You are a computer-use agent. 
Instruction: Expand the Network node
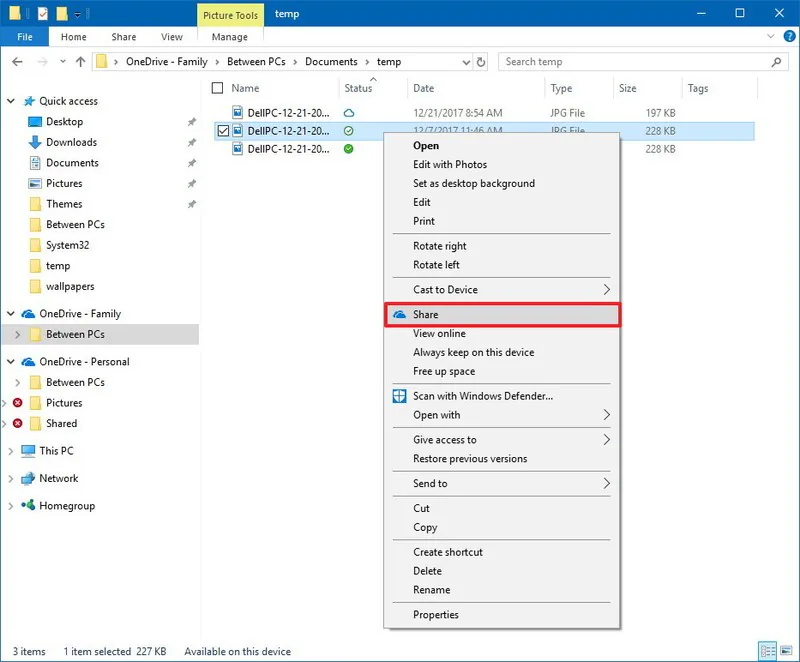(11, 478)
